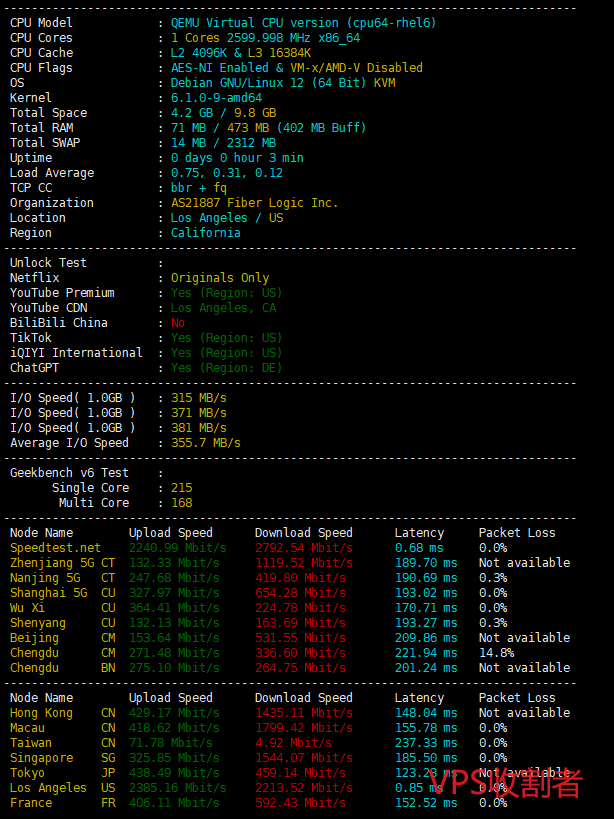
Task: Select the Average I/O Speed 355.7 MB/s value
Action: pyautogui.click(x=205, y=443)
